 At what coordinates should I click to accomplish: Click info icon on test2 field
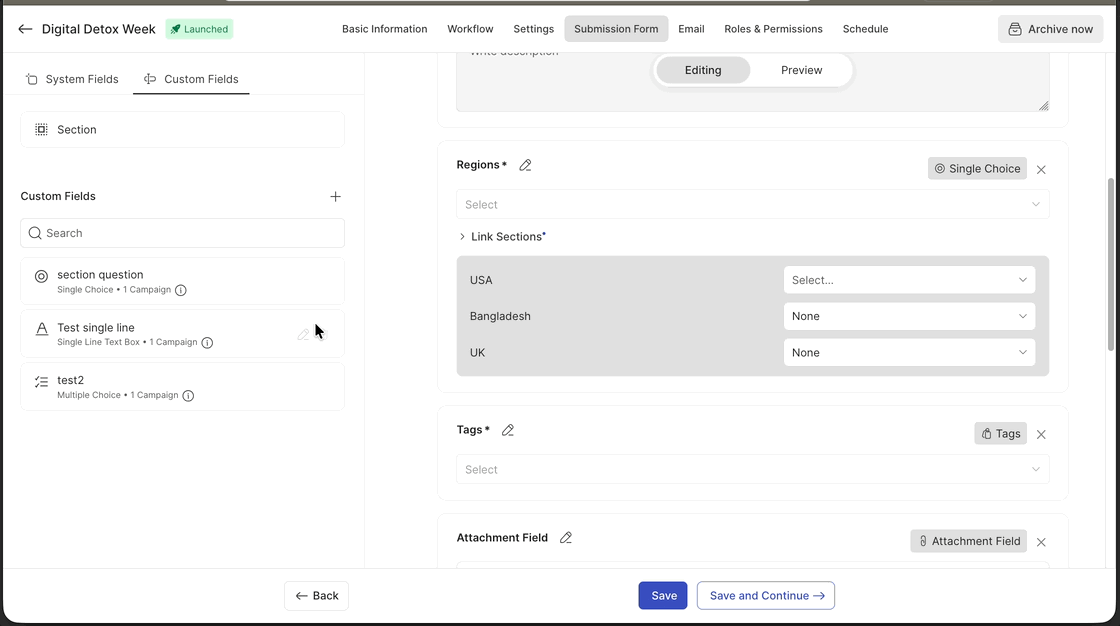pos(188,396)
